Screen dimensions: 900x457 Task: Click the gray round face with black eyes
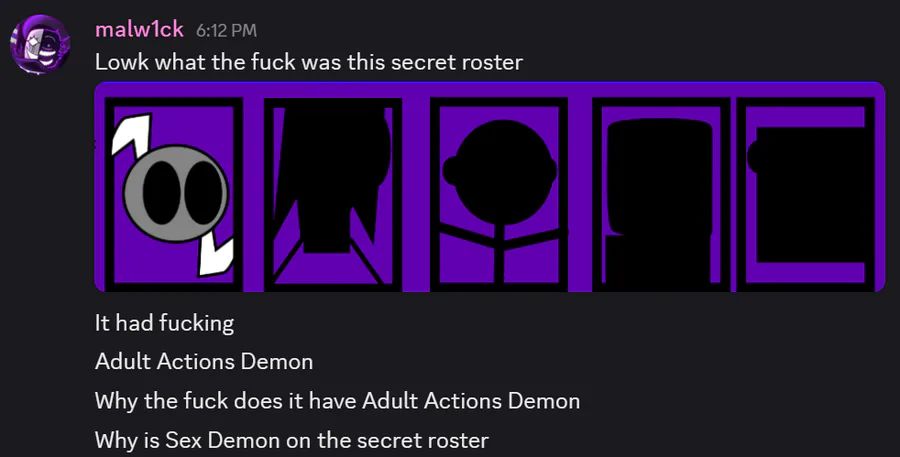(176, 193)
